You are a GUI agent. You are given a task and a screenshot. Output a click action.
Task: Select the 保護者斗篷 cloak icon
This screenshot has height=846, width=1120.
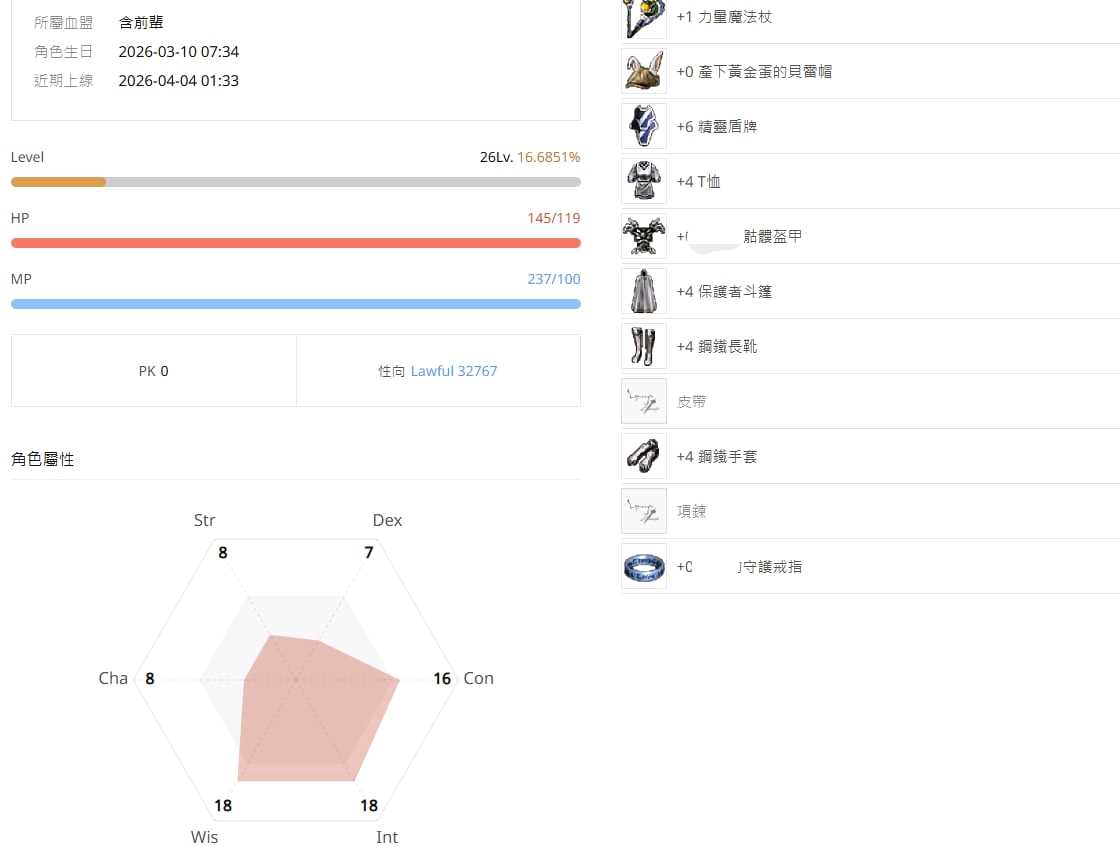pos(644,292)
